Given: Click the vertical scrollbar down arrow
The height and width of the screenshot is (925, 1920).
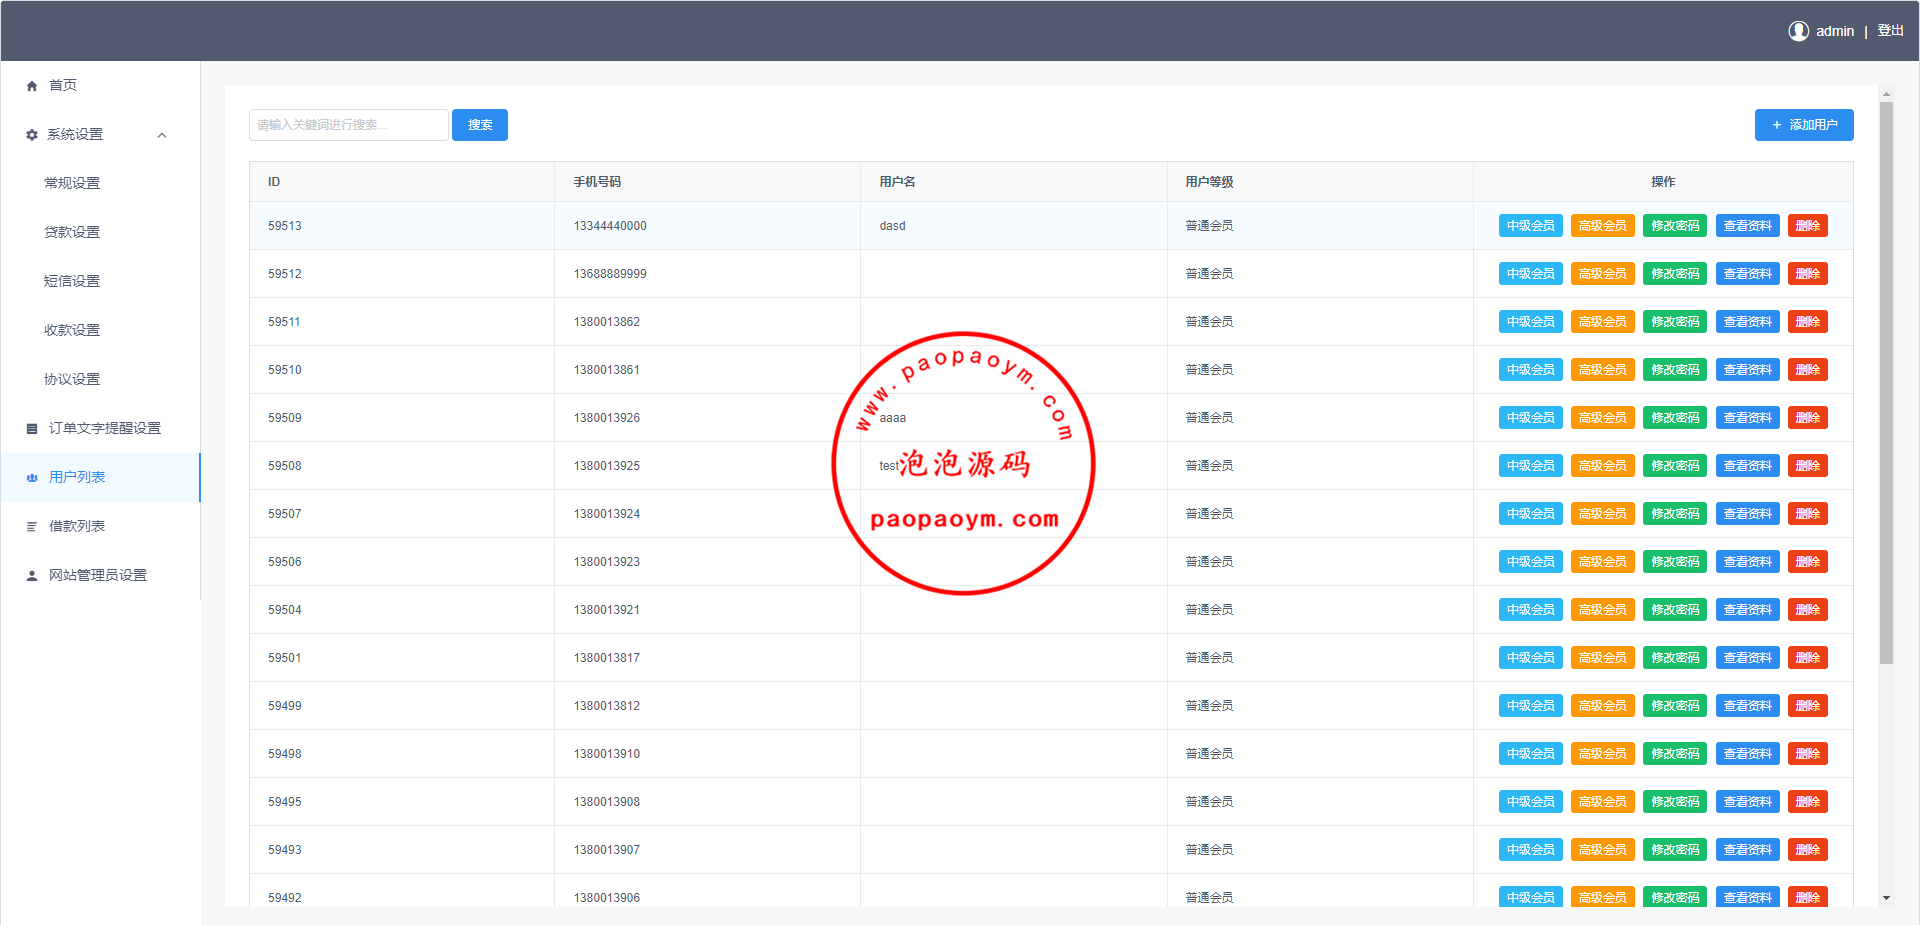Looking at the screenshot, I should [1886, 898].
